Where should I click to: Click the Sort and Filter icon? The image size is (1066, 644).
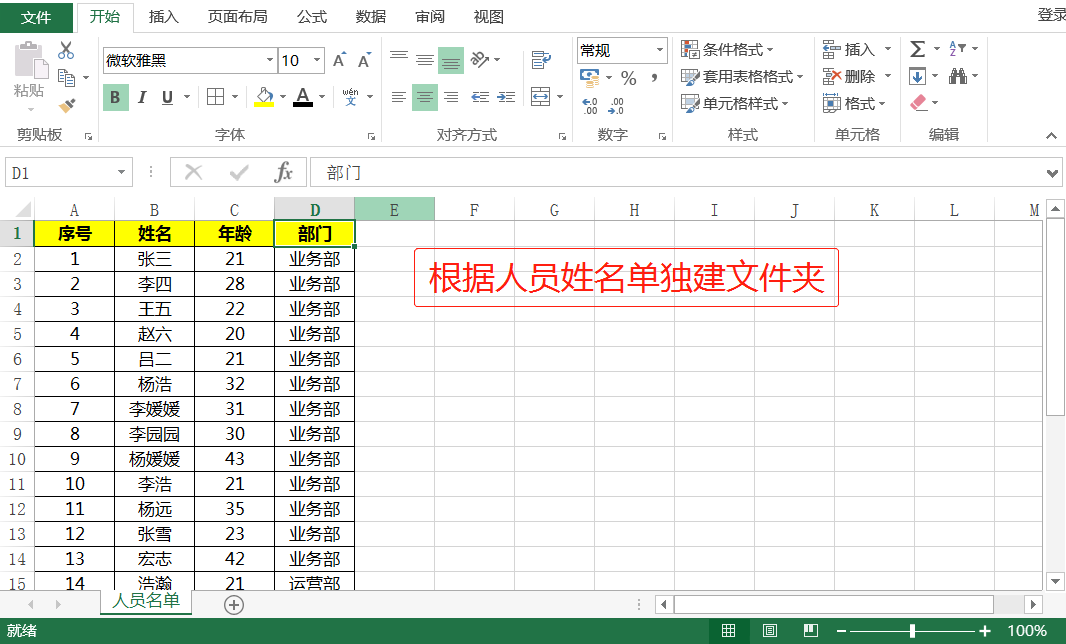(957, 49)
